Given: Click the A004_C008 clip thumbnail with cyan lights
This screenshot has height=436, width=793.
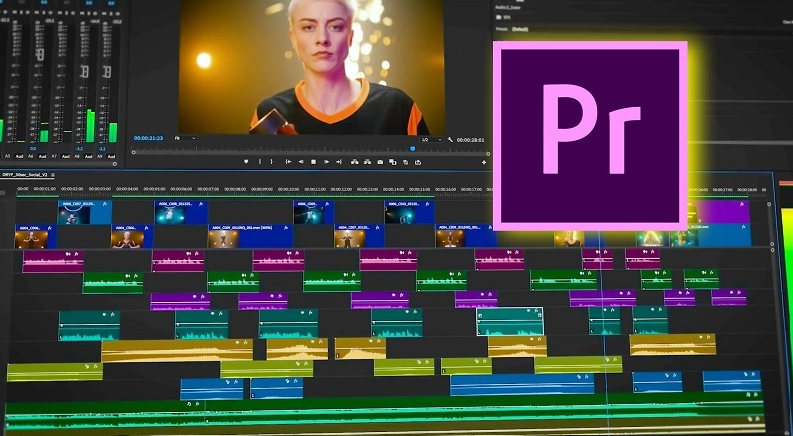Looking at the screenshot, I should [170, 214].
